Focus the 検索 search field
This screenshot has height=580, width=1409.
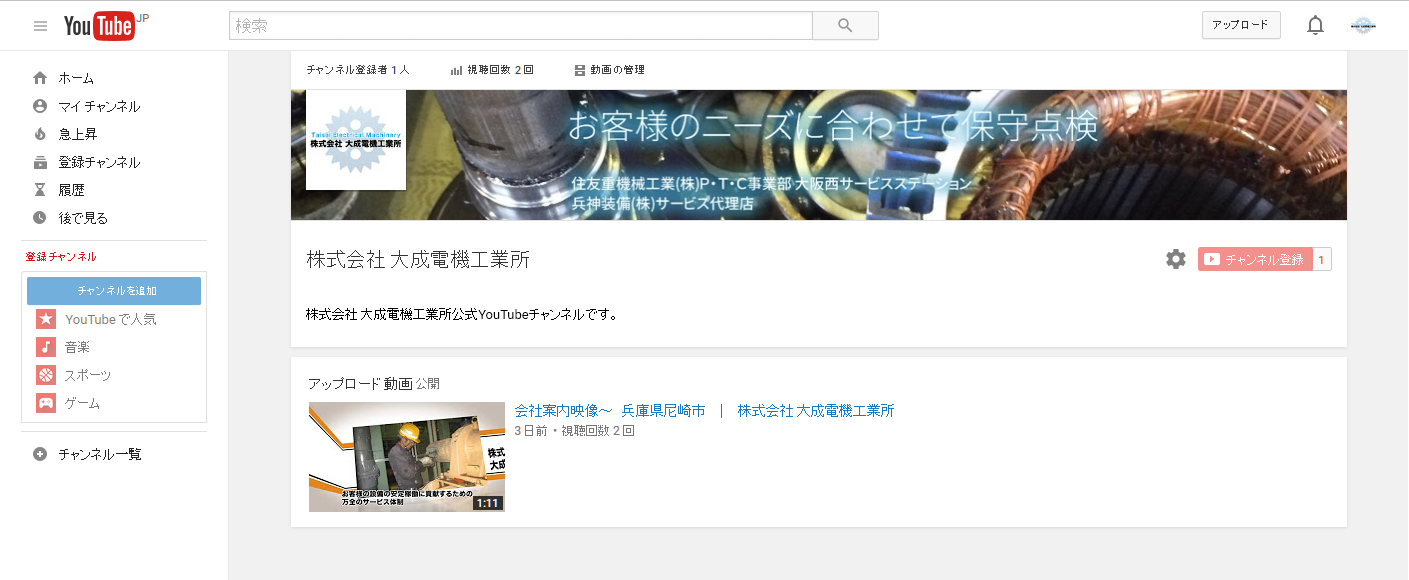pos(521,26)
